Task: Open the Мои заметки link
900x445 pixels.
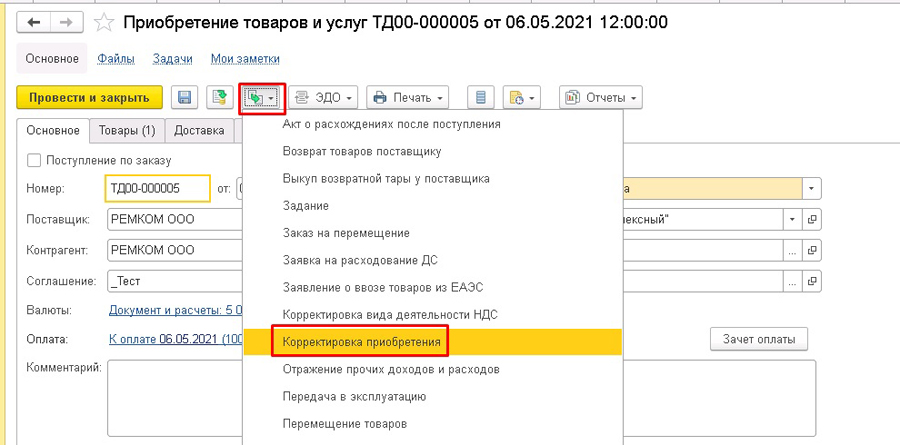Action: (x=245, y=59)
